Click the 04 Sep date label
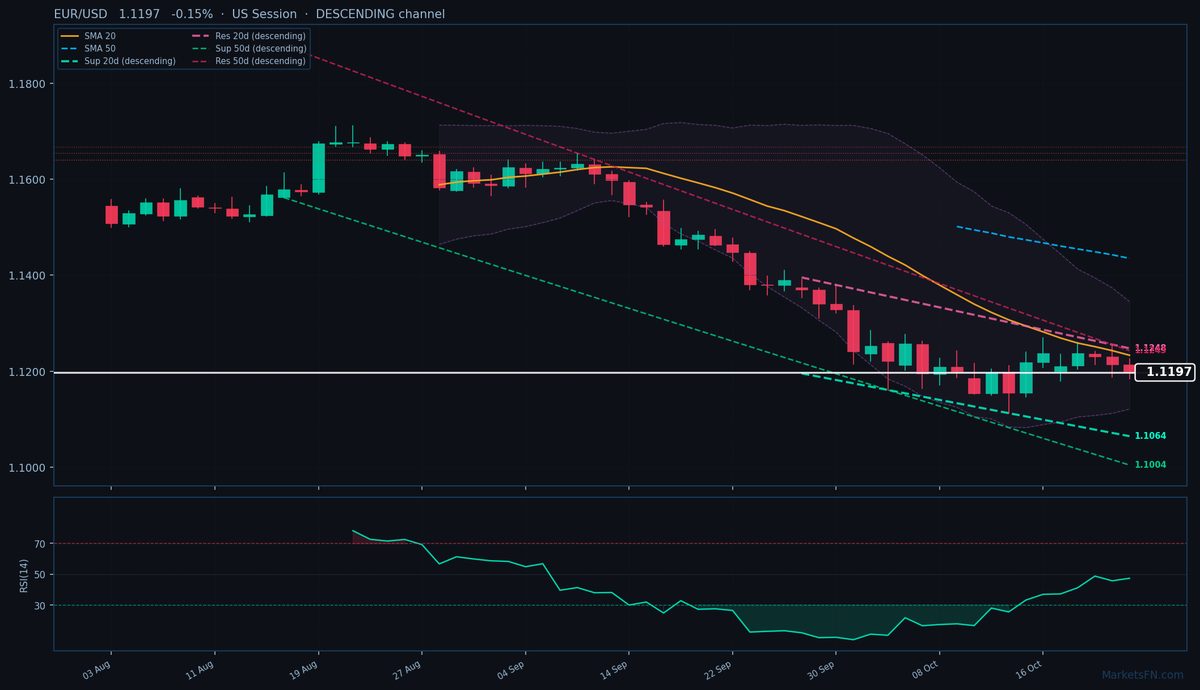Image resolution: width=1200 pixels, height=690 pixels. pos(511,670)
